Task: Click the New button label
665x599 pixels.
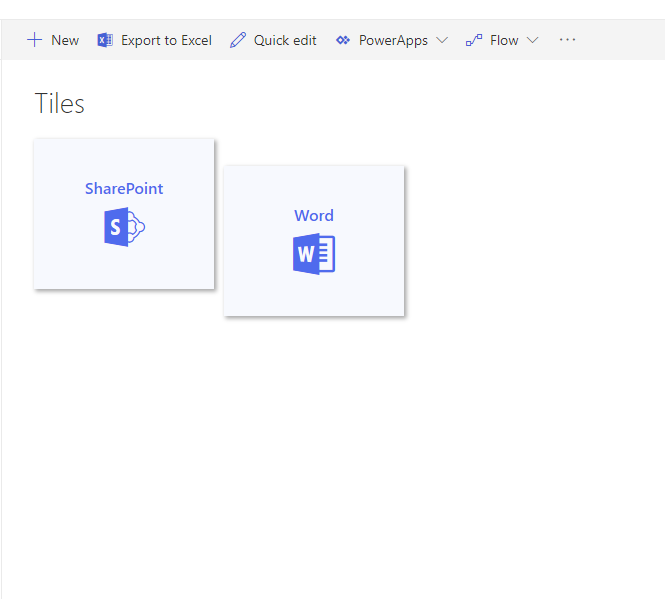Action: click(65, 40)
